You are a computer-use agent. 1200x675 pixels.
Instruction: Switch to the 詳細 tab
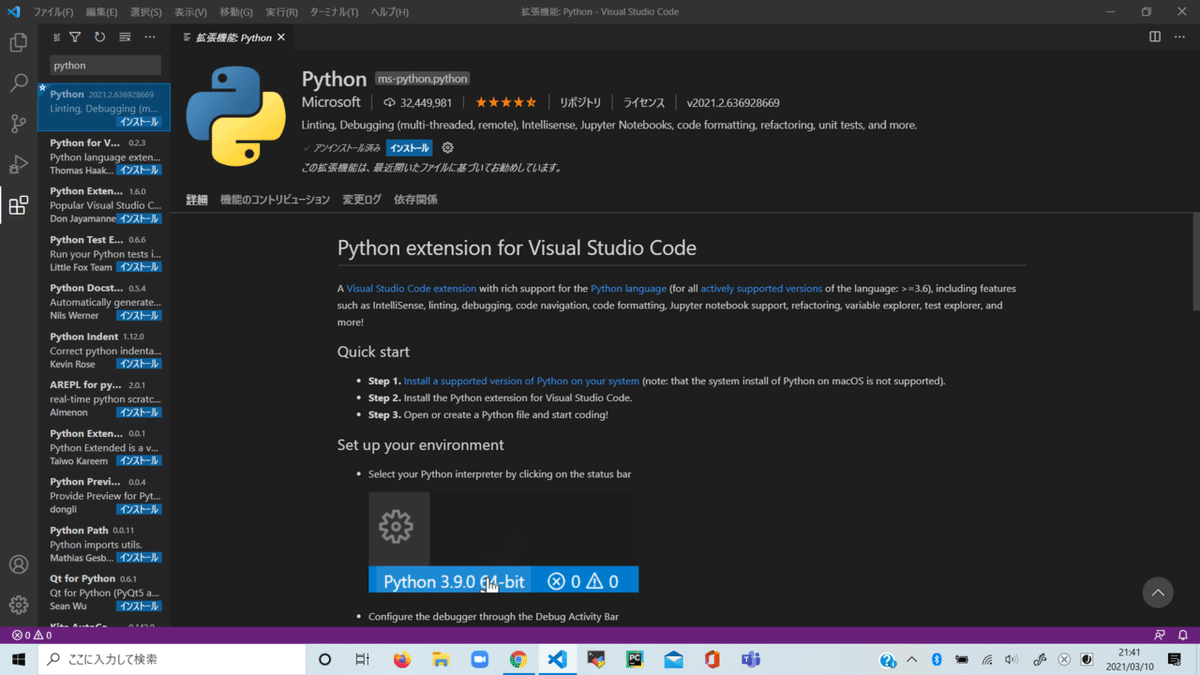coord(197,200)
